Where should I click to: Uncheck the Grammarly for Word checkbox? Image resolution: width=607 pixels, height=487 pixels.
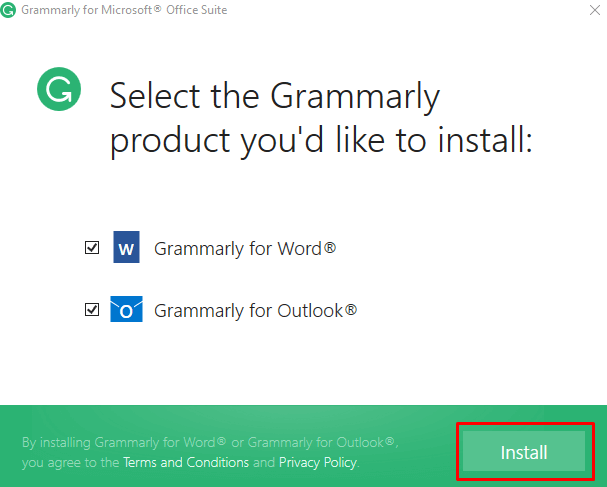[x=92, y=247]
